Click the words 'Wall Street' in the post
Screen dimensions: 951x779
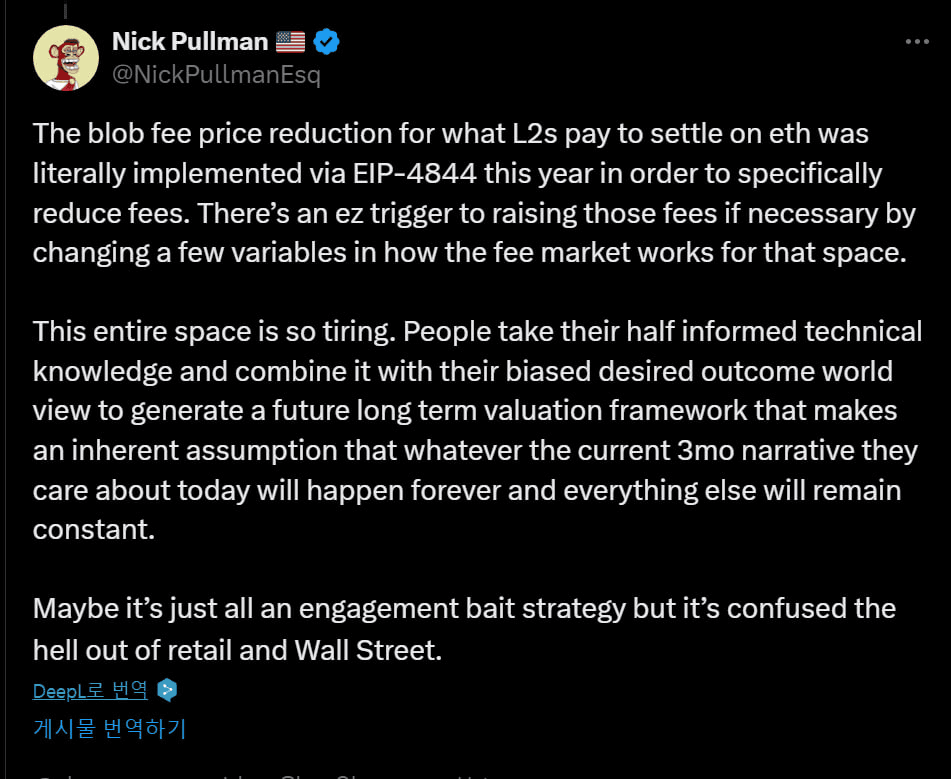(368, 650)
